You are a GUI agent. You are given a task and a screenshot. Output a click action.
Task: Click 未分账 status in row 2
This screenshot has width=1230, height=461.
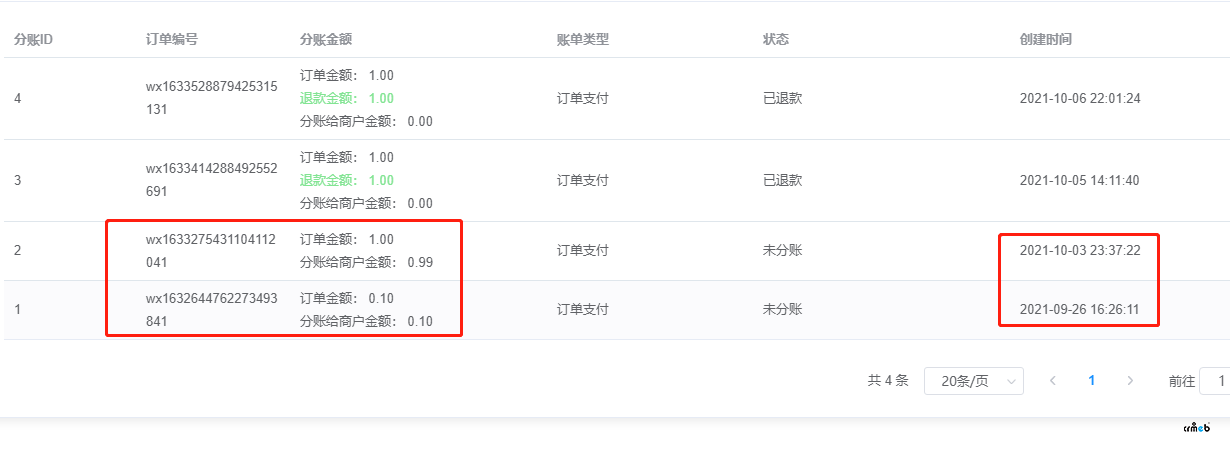(x=783, y=250)
